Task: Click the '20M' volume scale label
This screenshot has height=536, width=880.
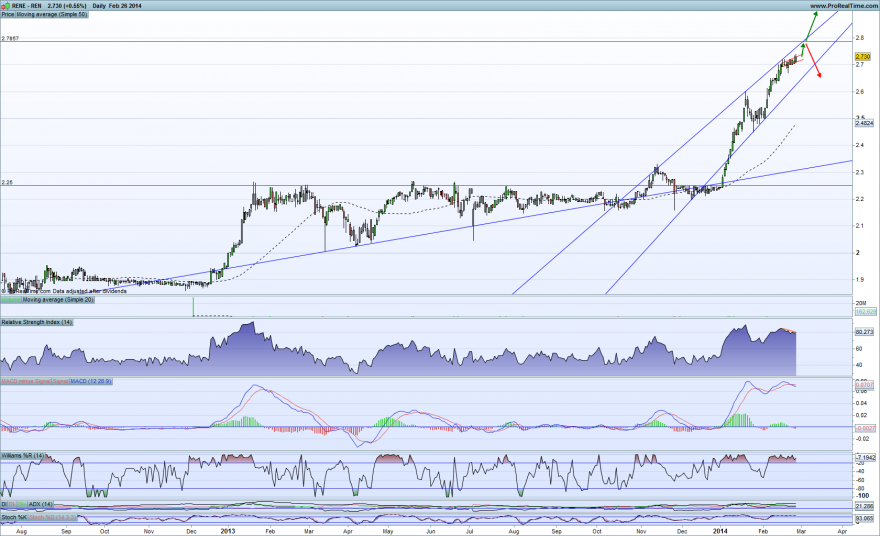Action: 860,303
